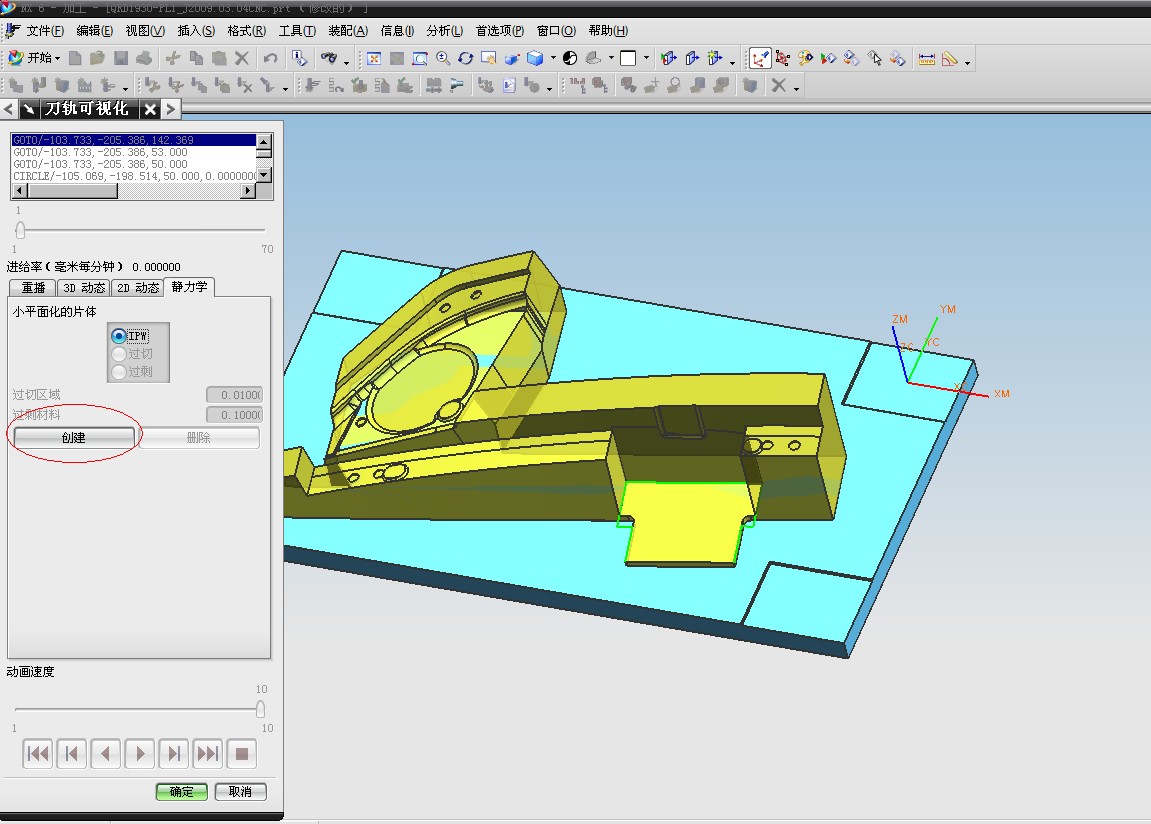Click the Fit view icon
This screenshot has width=1151, height=824.
(x=374, y=59)
